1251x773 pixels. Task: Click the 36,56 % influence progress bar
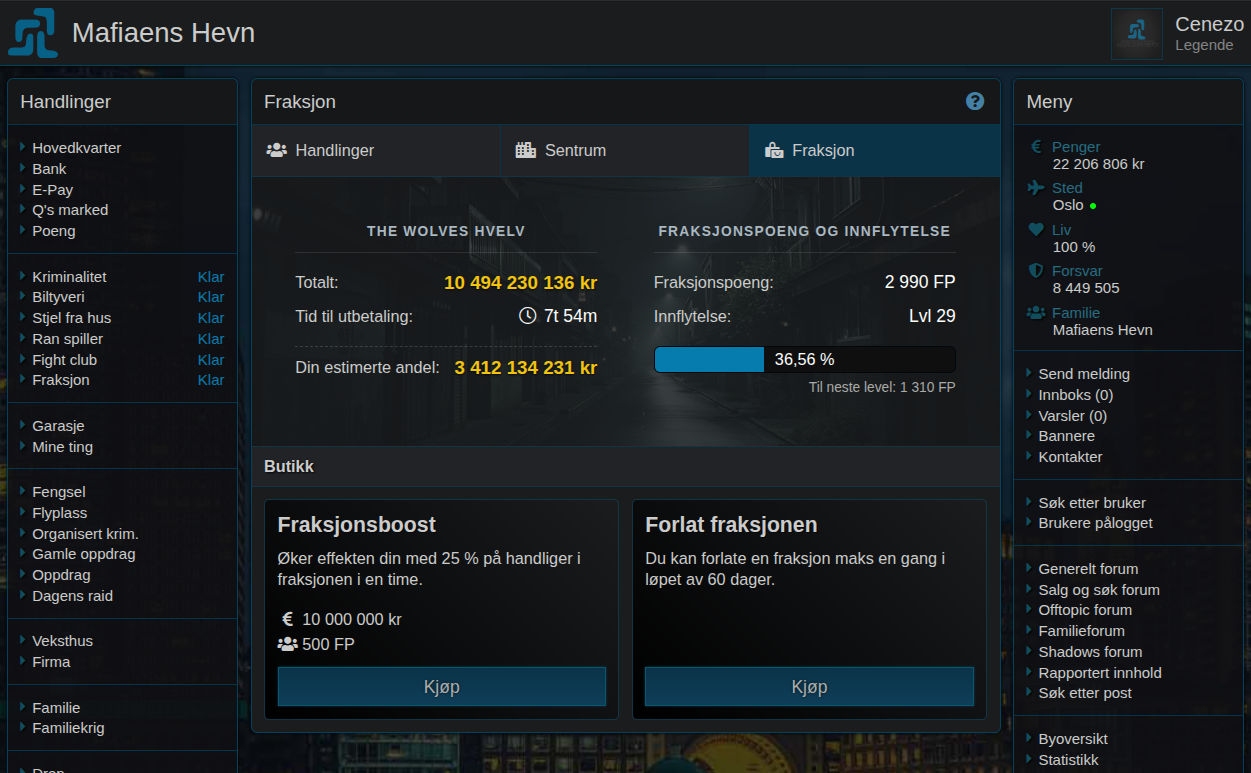point(804,359)
